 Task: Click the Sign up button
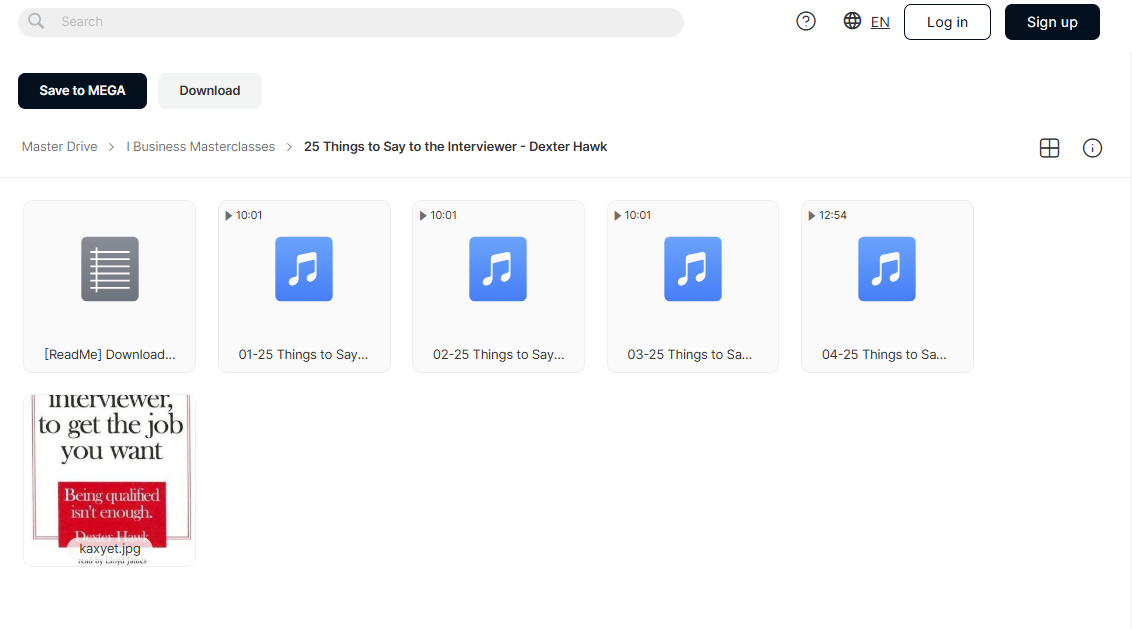(x=1052, y=22)
